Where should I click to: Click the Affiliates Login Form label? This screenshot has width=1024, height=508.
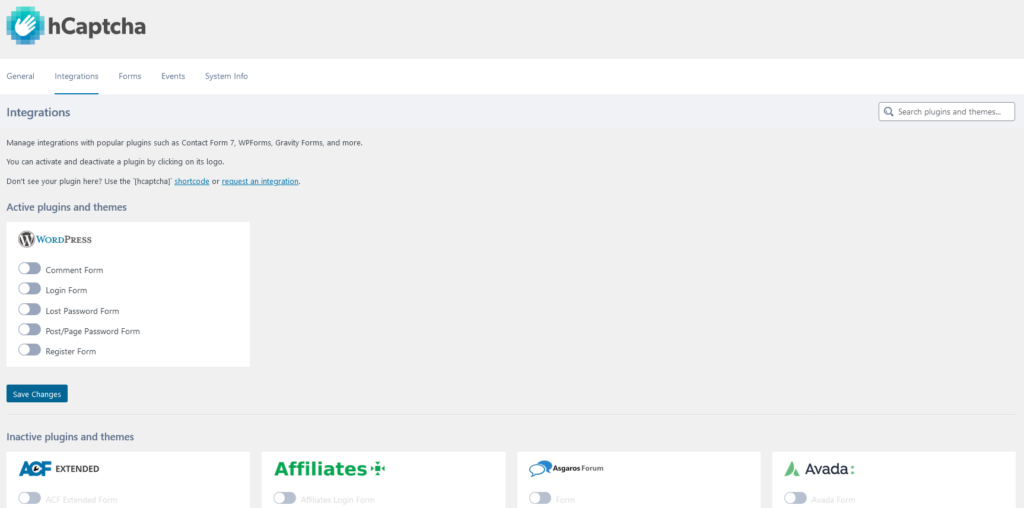coord(338,500)
